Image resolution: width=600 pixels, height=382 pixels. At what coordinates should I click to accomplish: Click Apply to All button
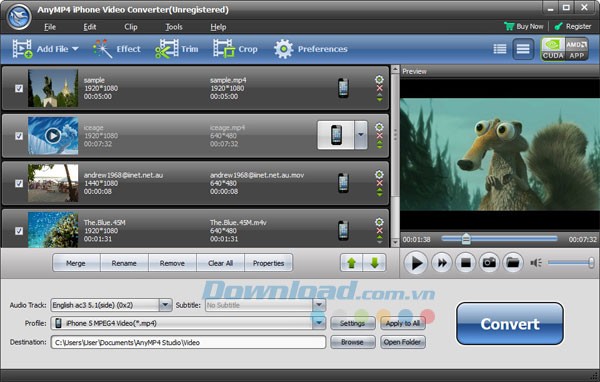pyautogui.click(x=403, y=323)
